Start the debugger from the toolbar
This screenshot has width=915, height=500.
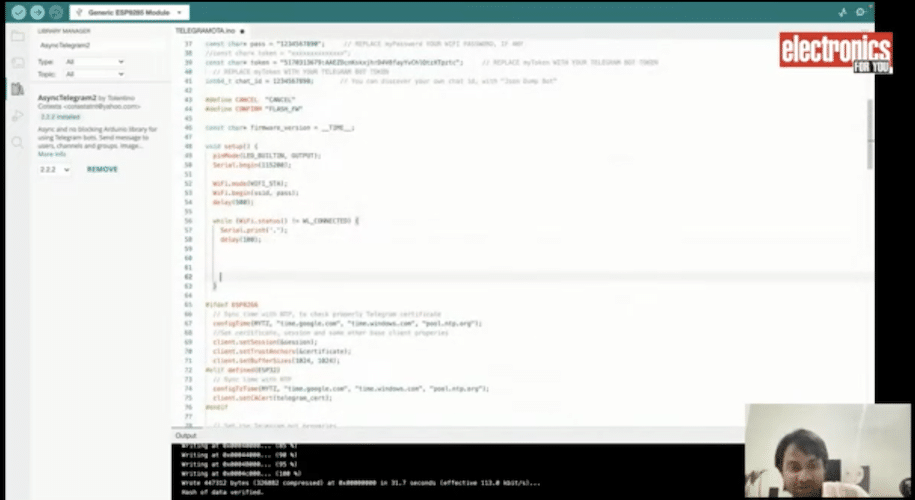pos(55,13)
